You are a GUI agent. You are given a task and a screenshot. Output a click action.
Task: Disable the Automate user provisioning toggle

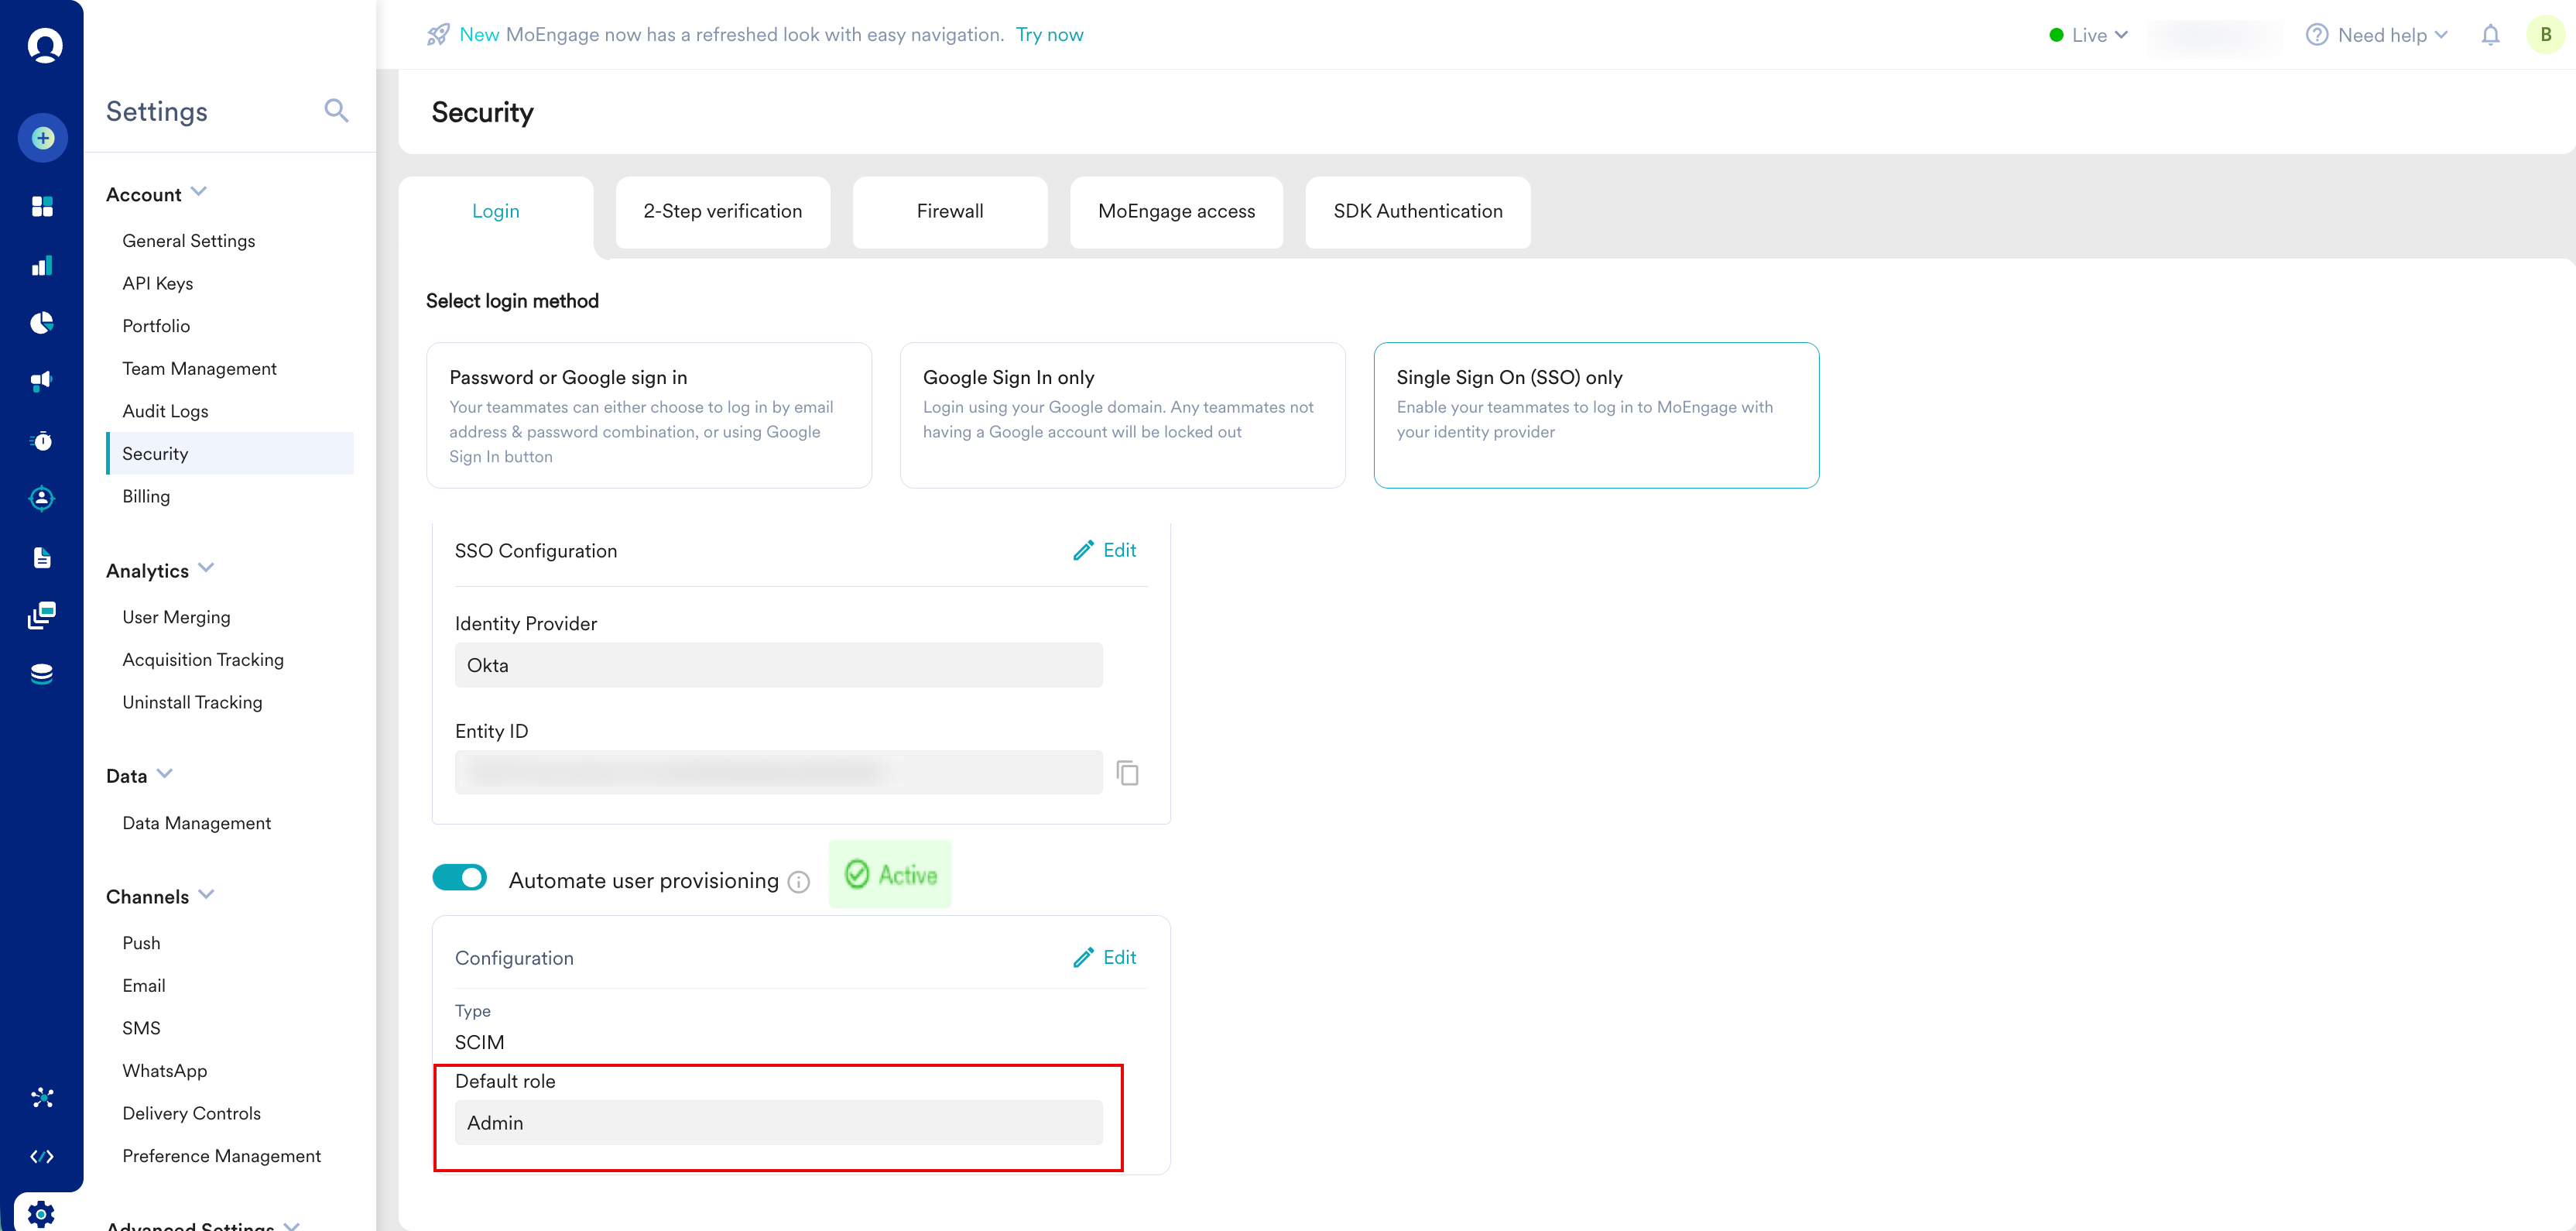click(x=460, y=877)
